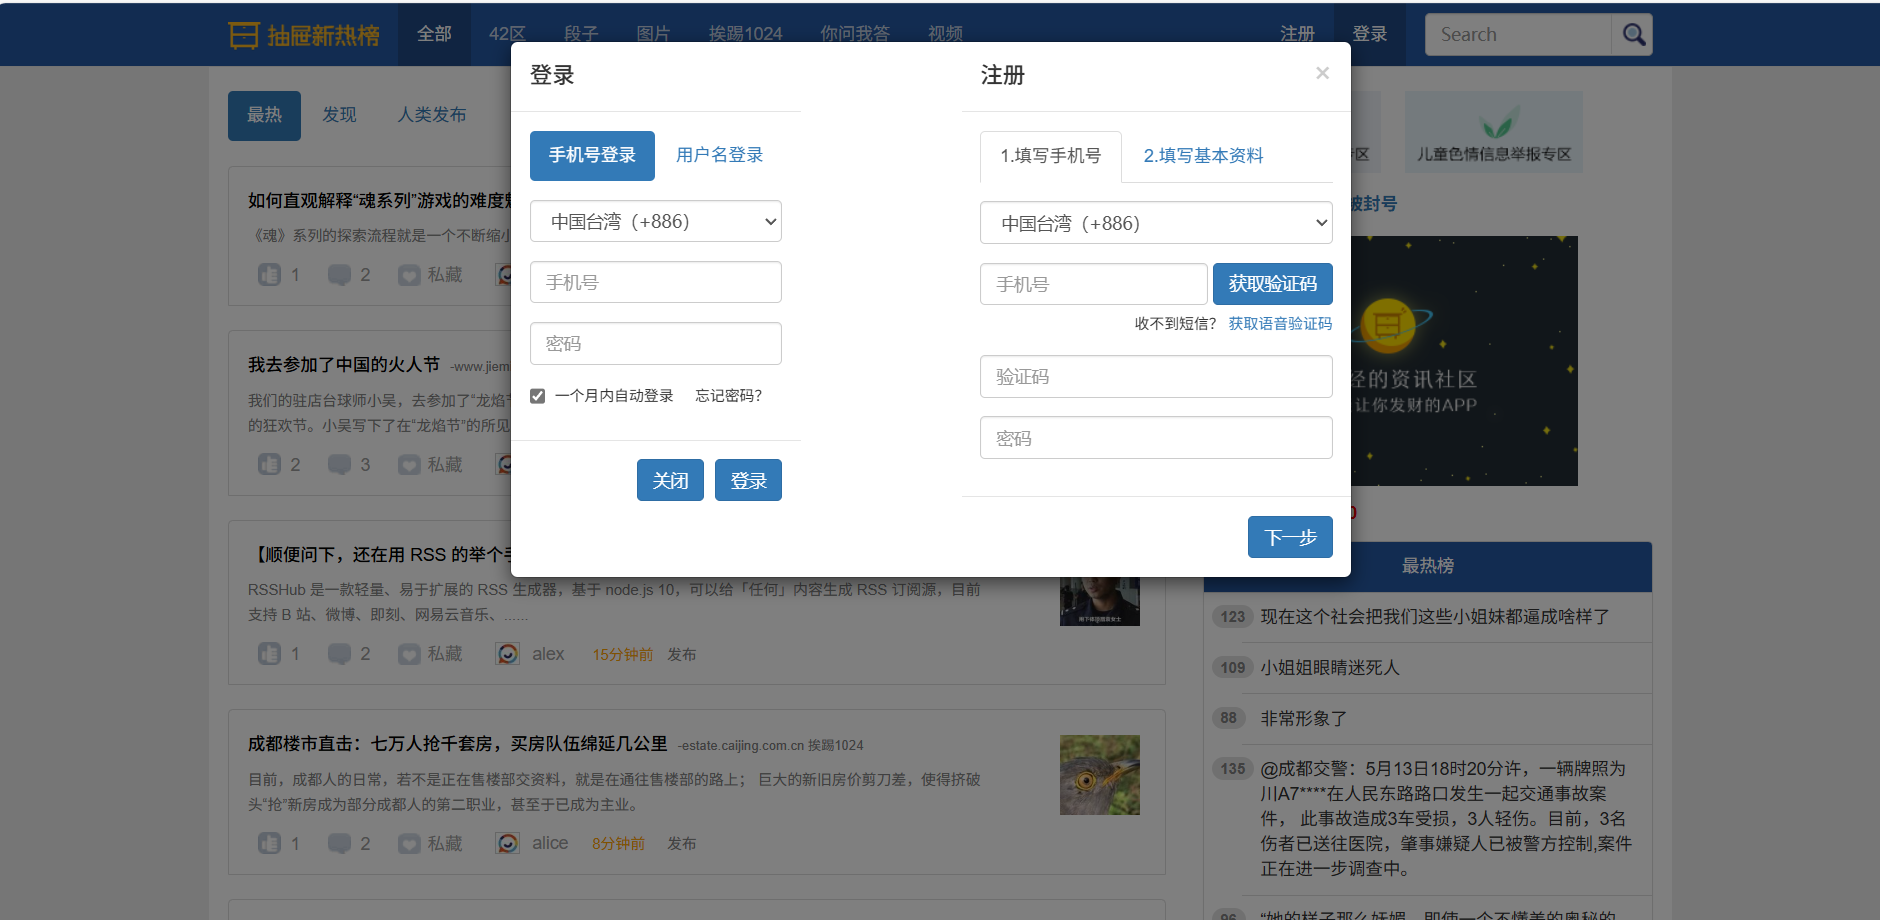Expand country code dropdown in register form
Image resolution: width=1880 pixels, height=920 pixels.
coord(1156,224)
